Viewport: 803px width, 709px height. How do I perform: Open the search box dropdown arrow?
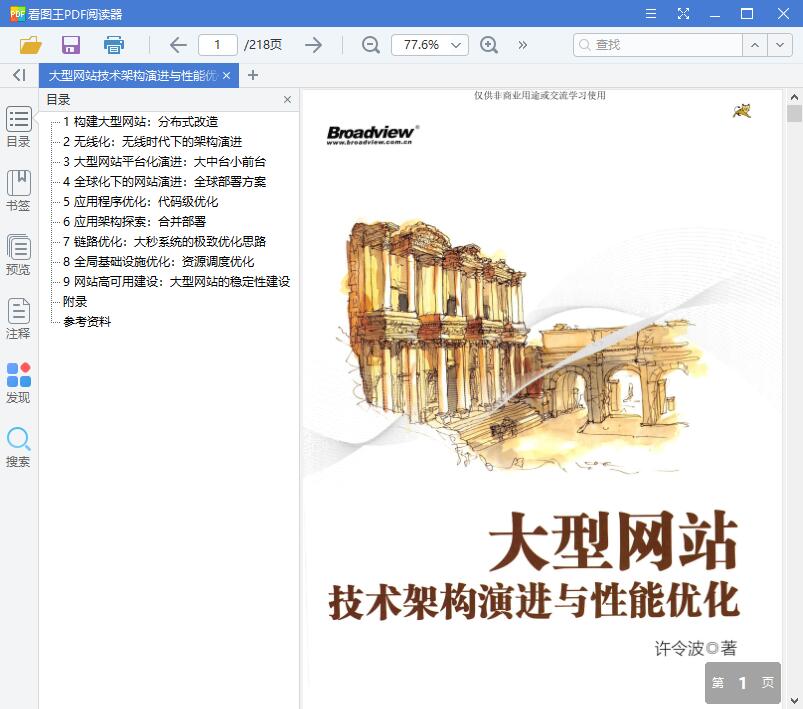[779, 45]
